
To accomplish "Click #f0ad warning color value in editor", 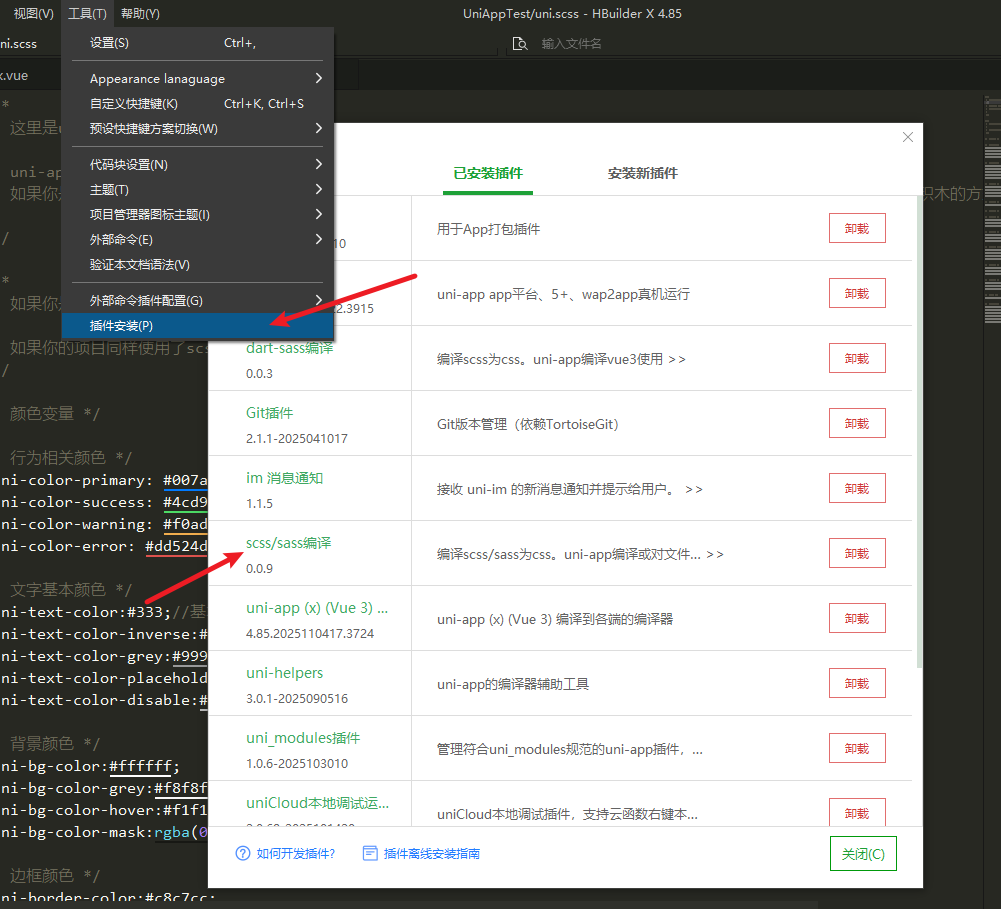I will 185,524.
